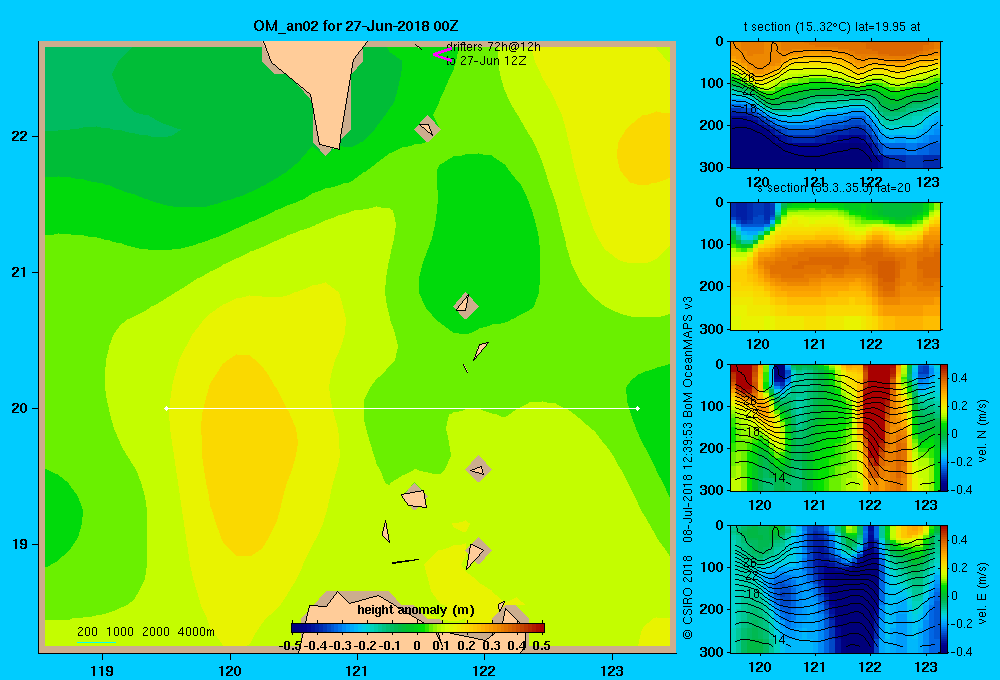1000x680 pixels.
Task: Click latitude label '21' on the main map
Action: click(20, 272)
